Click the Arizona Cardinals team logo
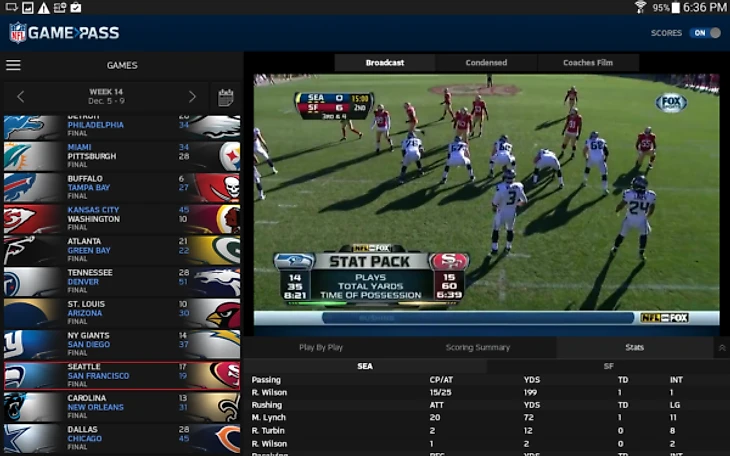The height and width of the screenshot is (456, 730). click(x=217, y=313)
